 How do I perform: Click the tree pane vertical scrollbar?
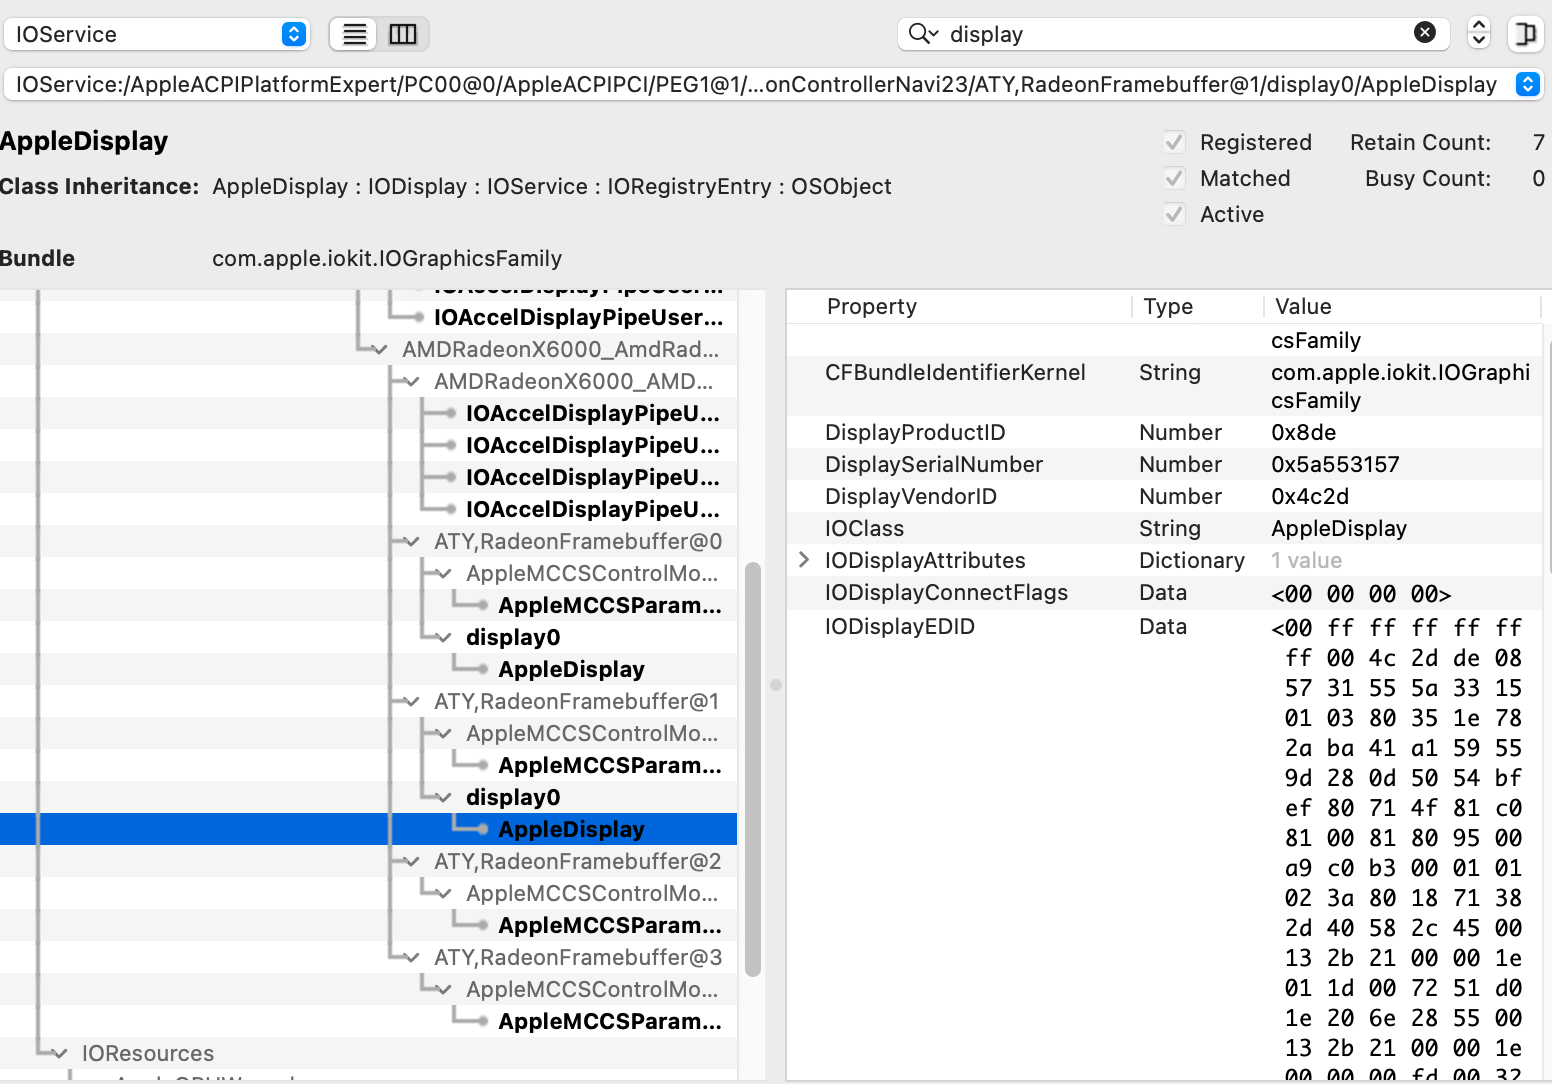pos(753,768)
